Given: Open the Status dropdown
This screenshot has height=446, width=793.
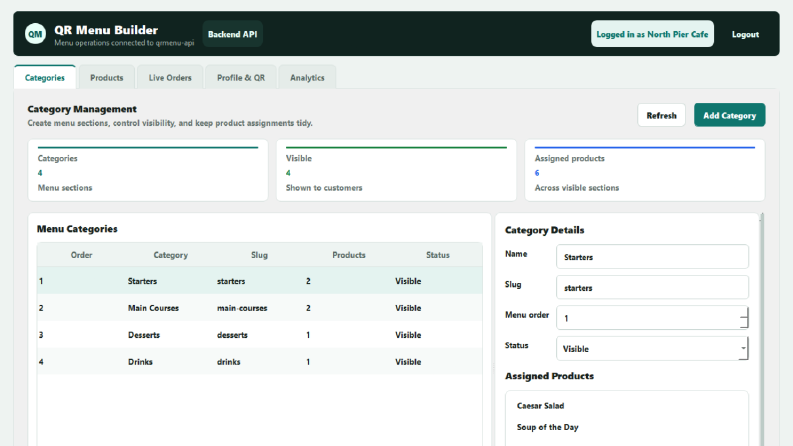Looking at the screenshot, I should click(652, 348).
